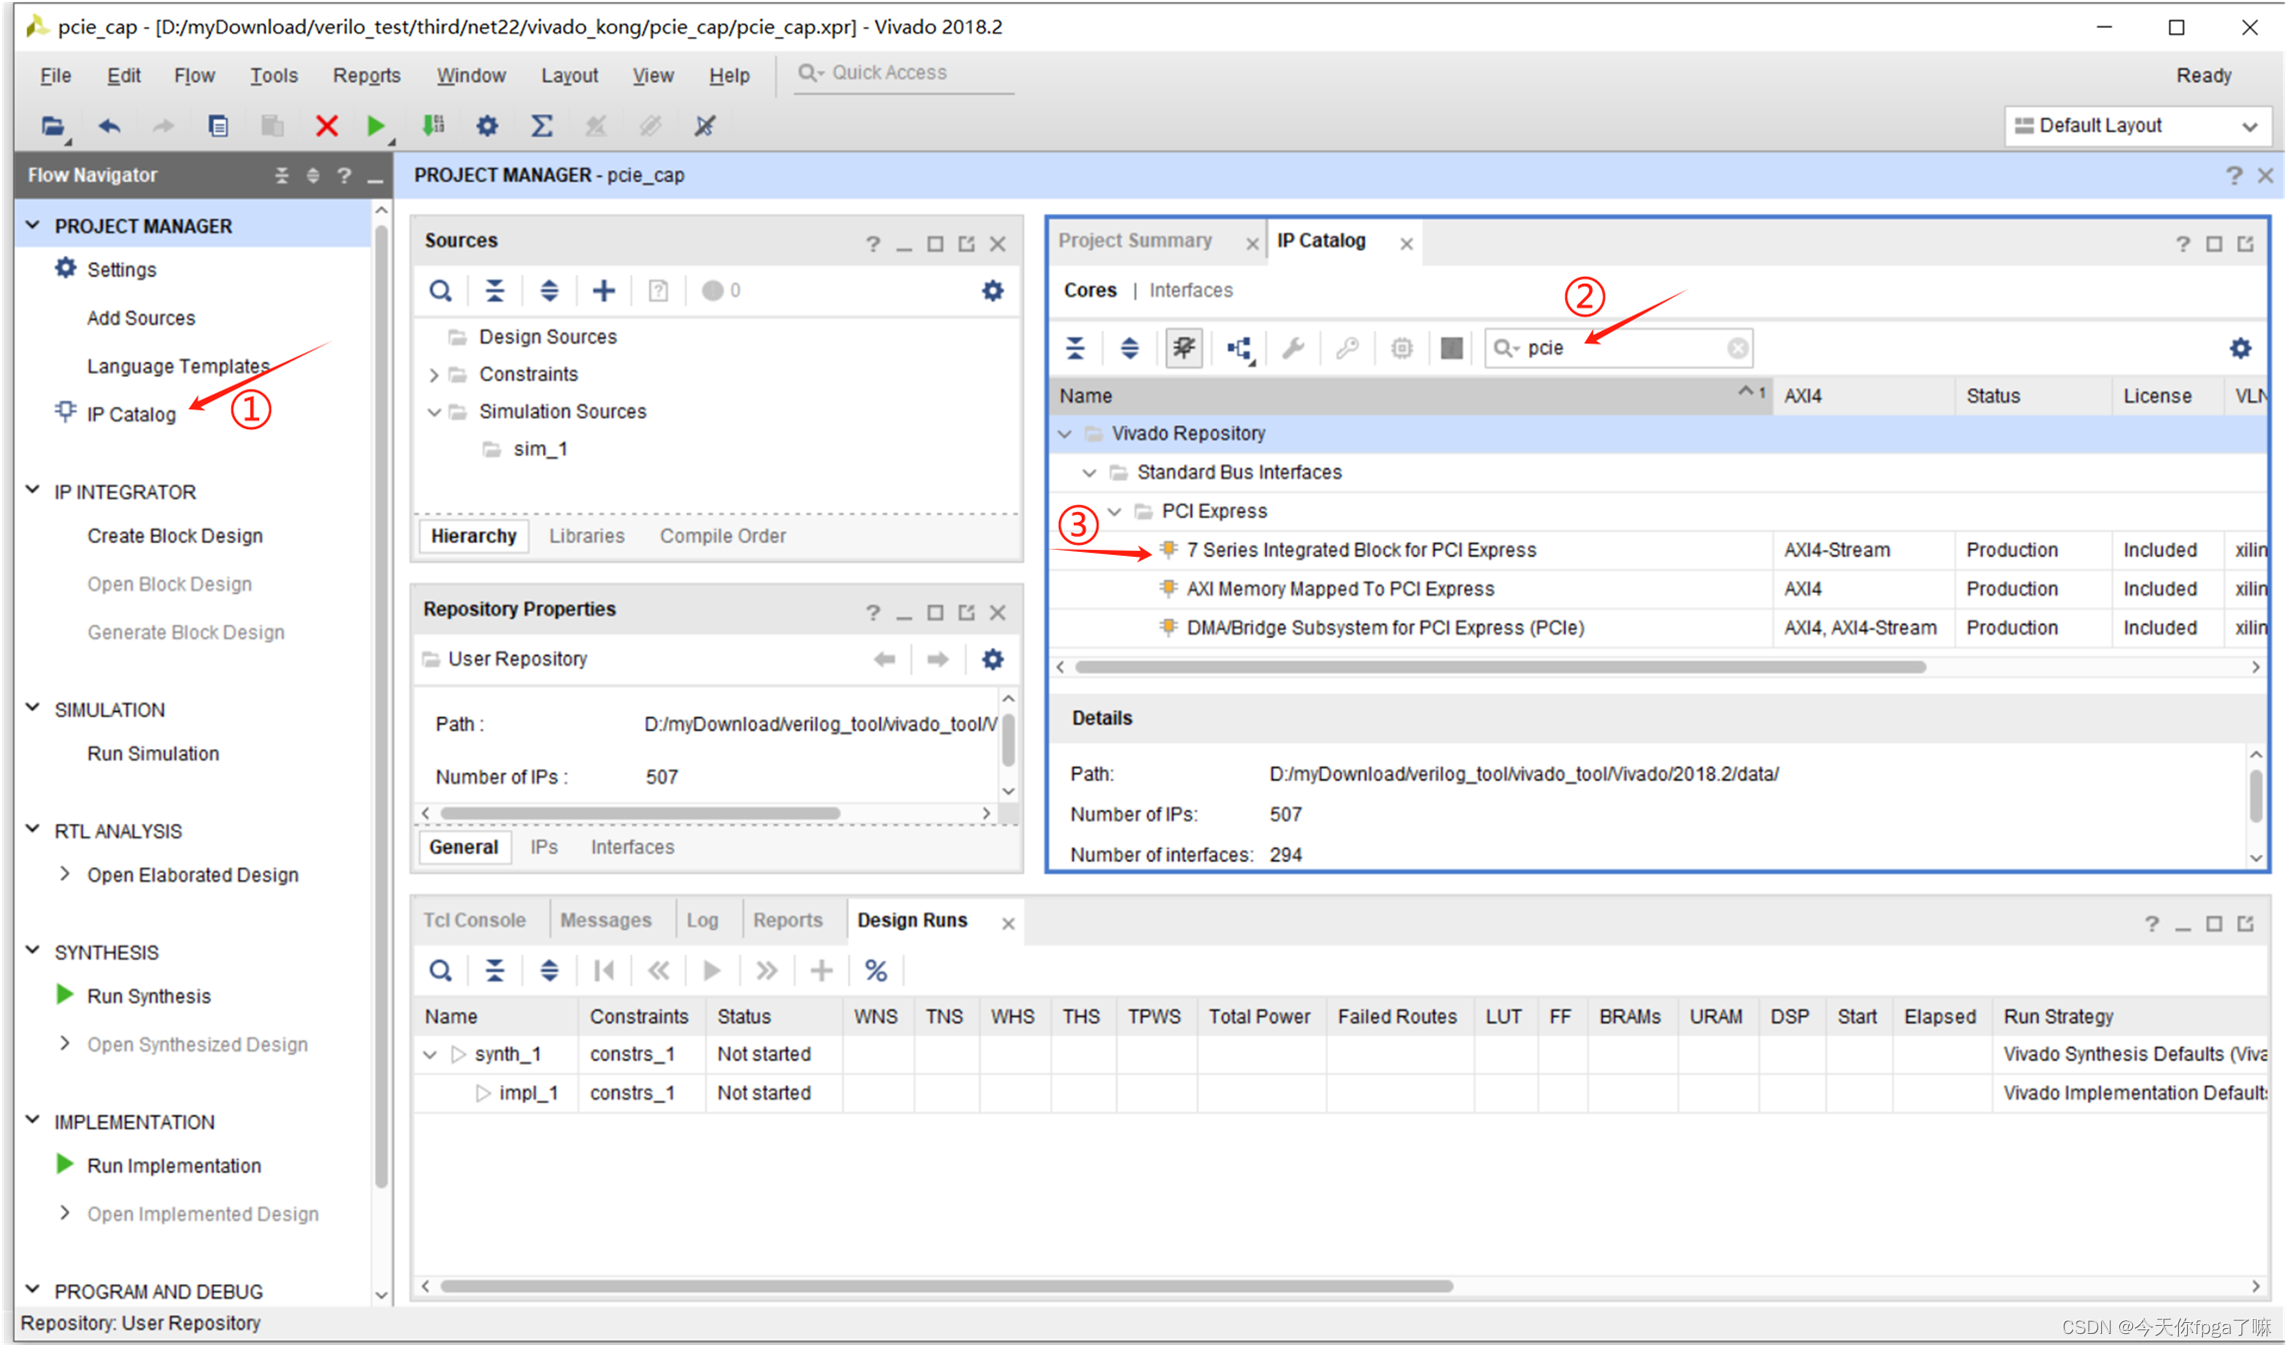Click the Program Device toolbar icon
This screenshot has height=1347, width=2287.
(x=433, y=126)
